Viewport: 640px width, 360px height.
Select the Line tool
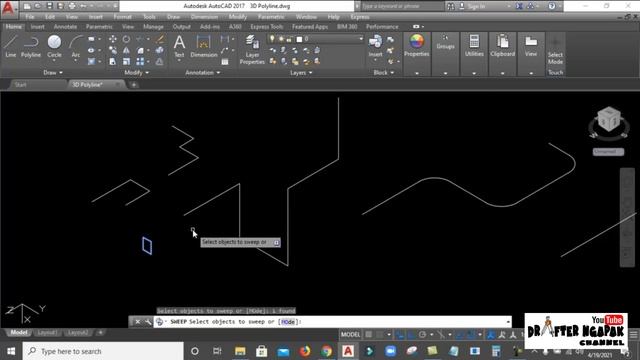click(11, 46)
